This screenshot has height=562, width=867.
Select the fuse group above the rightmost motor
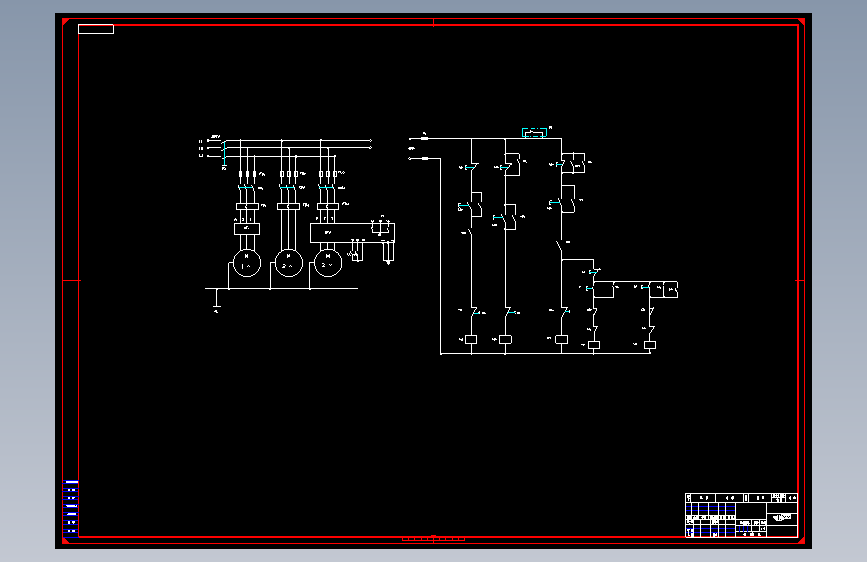(328, 174)
